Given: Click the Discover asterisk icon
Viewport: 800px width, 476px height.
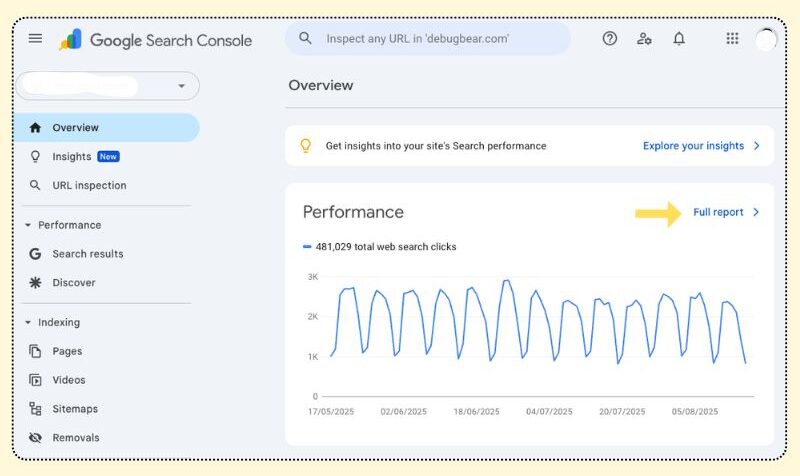Looking at the screenshot, I should coord(35,283).
